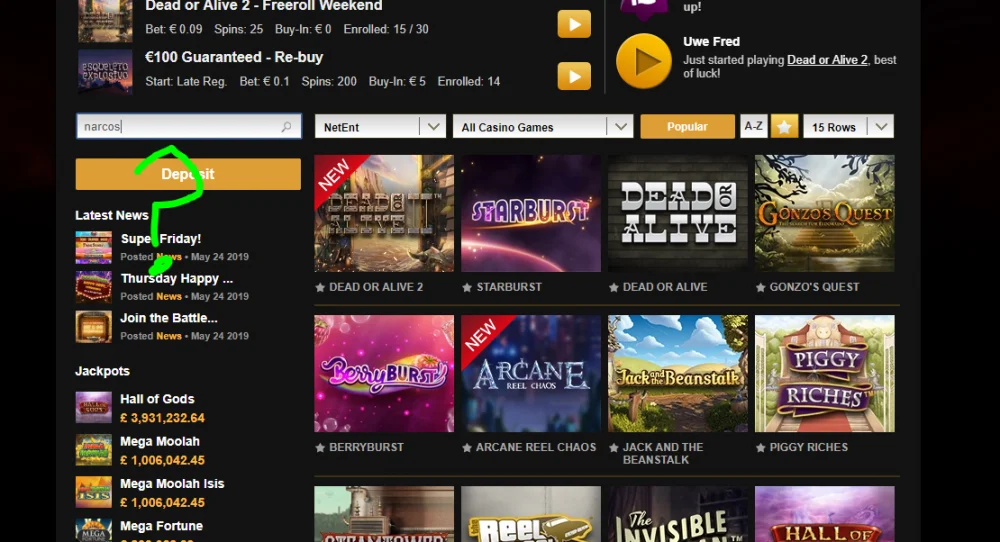Click the £ 3,931,232.64 jackpot amount
This screenshot has height=542, width=1000.
click(x=163, y=418)
